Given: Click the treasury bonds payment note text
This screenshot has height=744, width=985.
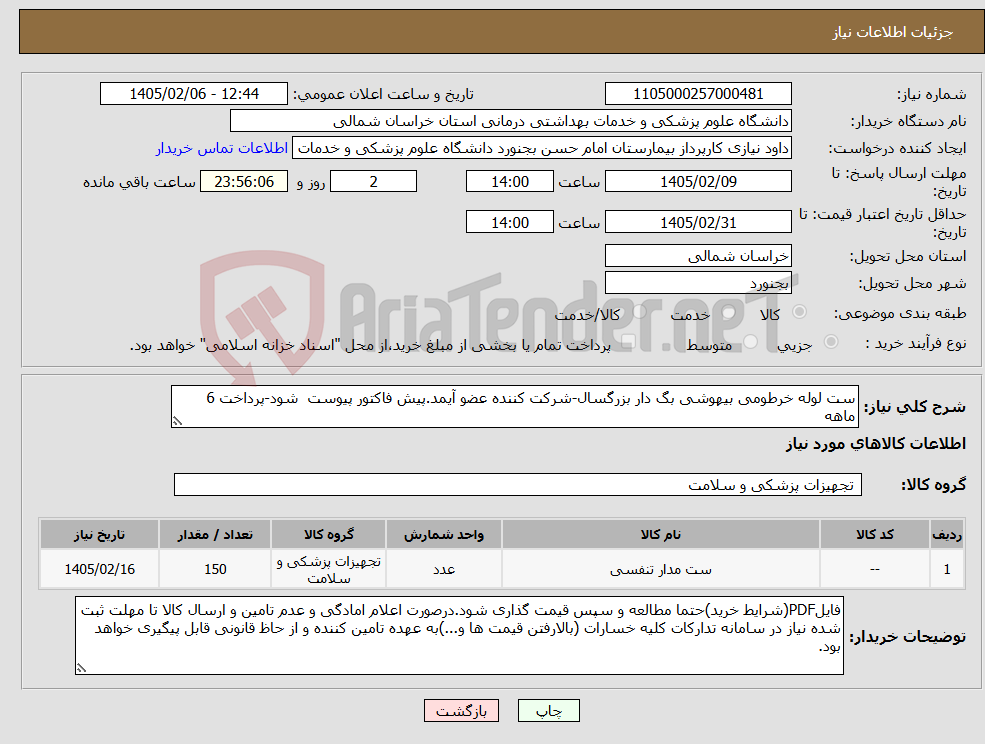Looking at the screenshot, I should coord(370,345).
